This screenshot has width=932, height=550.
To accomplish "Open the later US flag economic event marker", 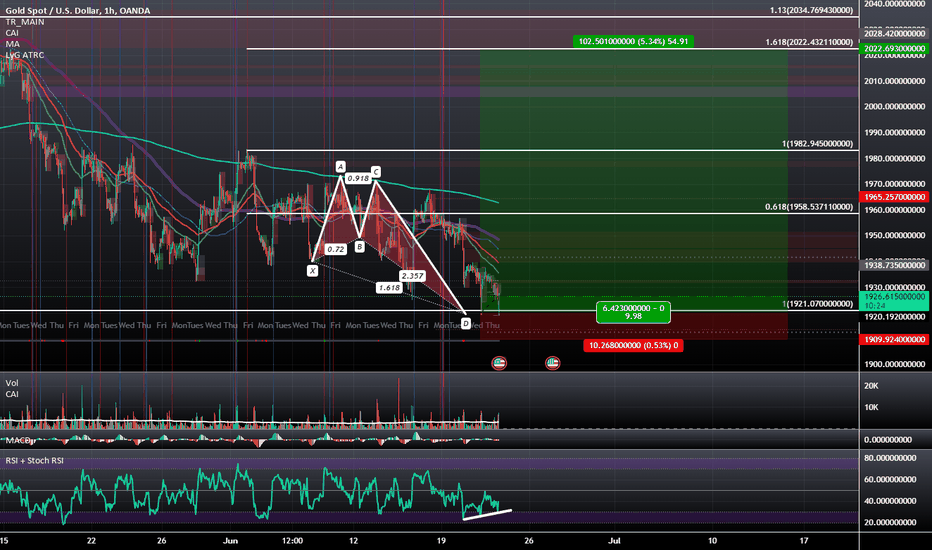I will [x=553, y=363].
